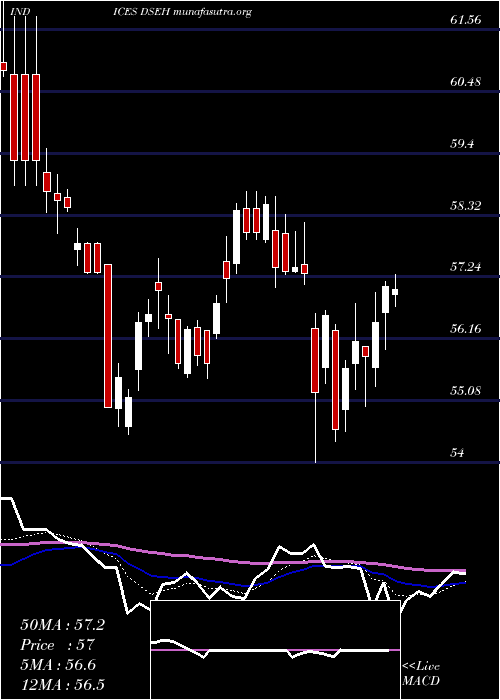The height and width of the screenshot is (700, 500).
Task: Click the 58.32 price axis label
Action: (466, 206)
